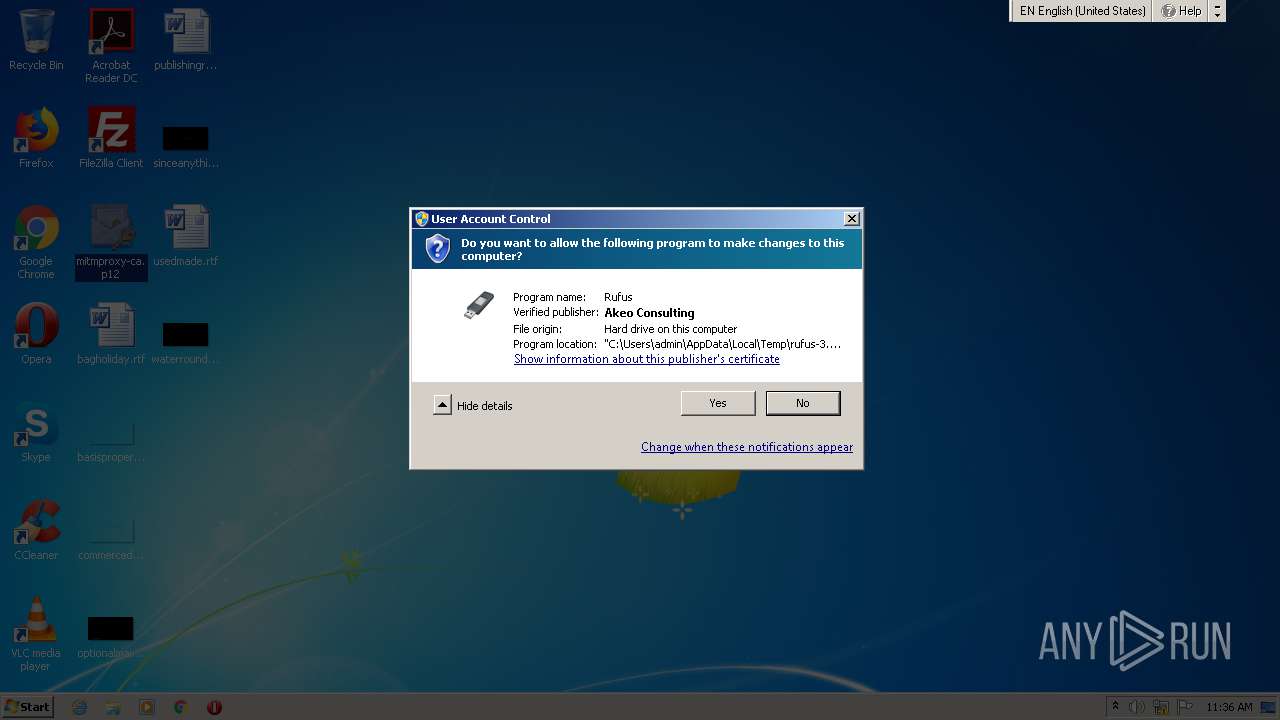Click the network tray icon
1280x720 pixels.
tap(1161, 707)
